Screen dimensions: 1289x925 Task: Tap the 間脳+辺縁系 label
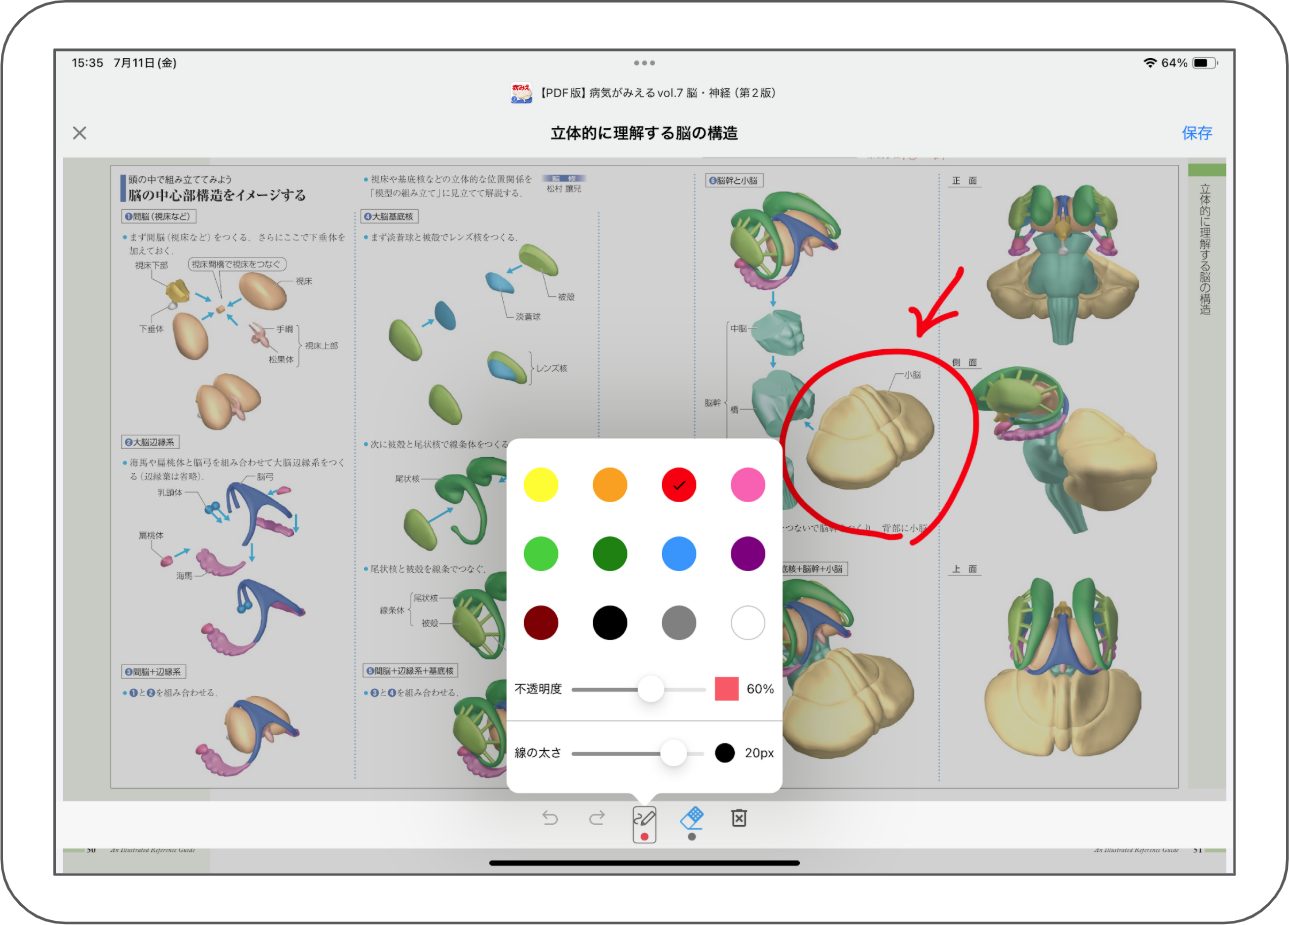point(153,672)
